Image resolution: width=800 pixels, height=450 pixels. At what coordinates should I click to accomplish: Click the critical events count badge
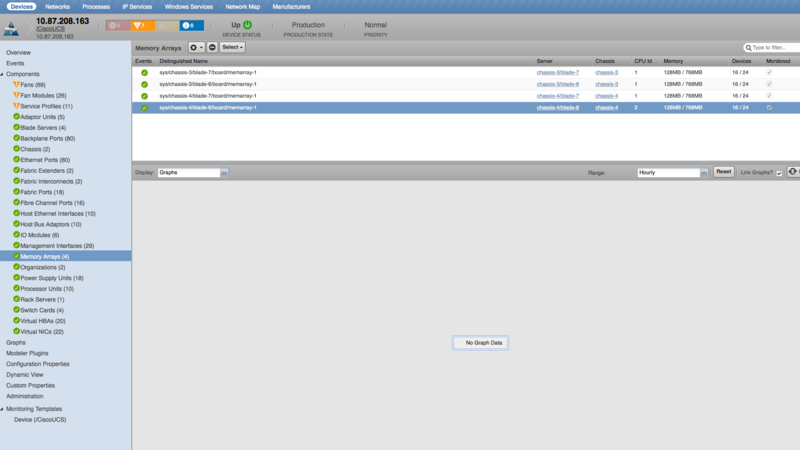[118, 26]
